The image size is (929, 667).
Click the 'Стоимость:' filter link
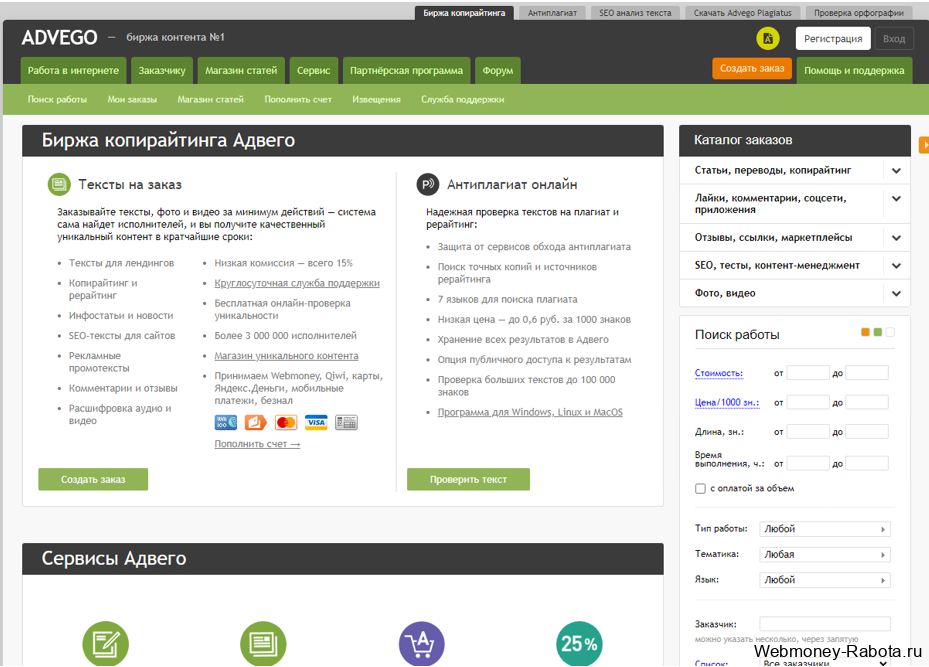[x=719, y=373]
